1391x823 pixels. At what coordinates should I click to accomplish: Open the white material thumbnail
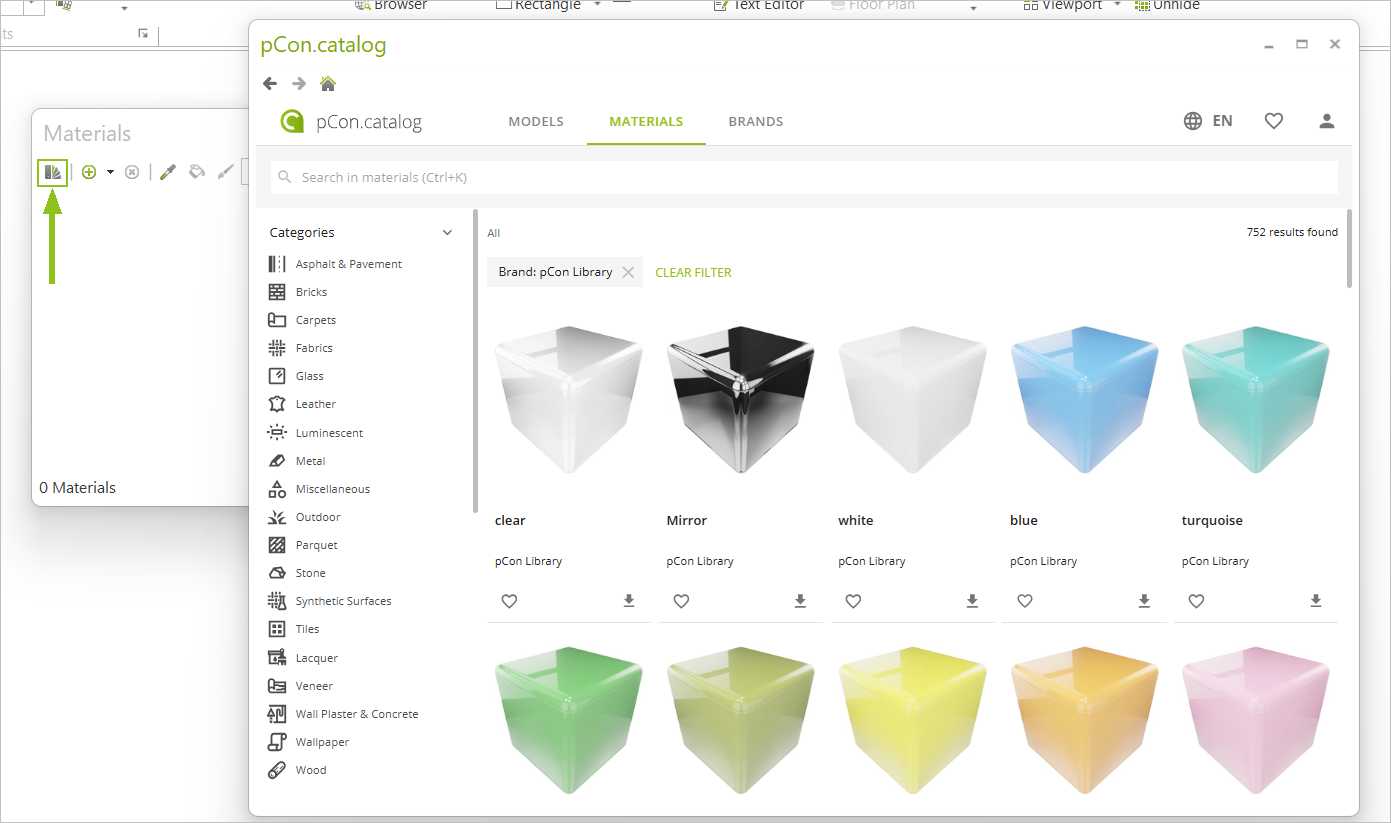[913, 399]
